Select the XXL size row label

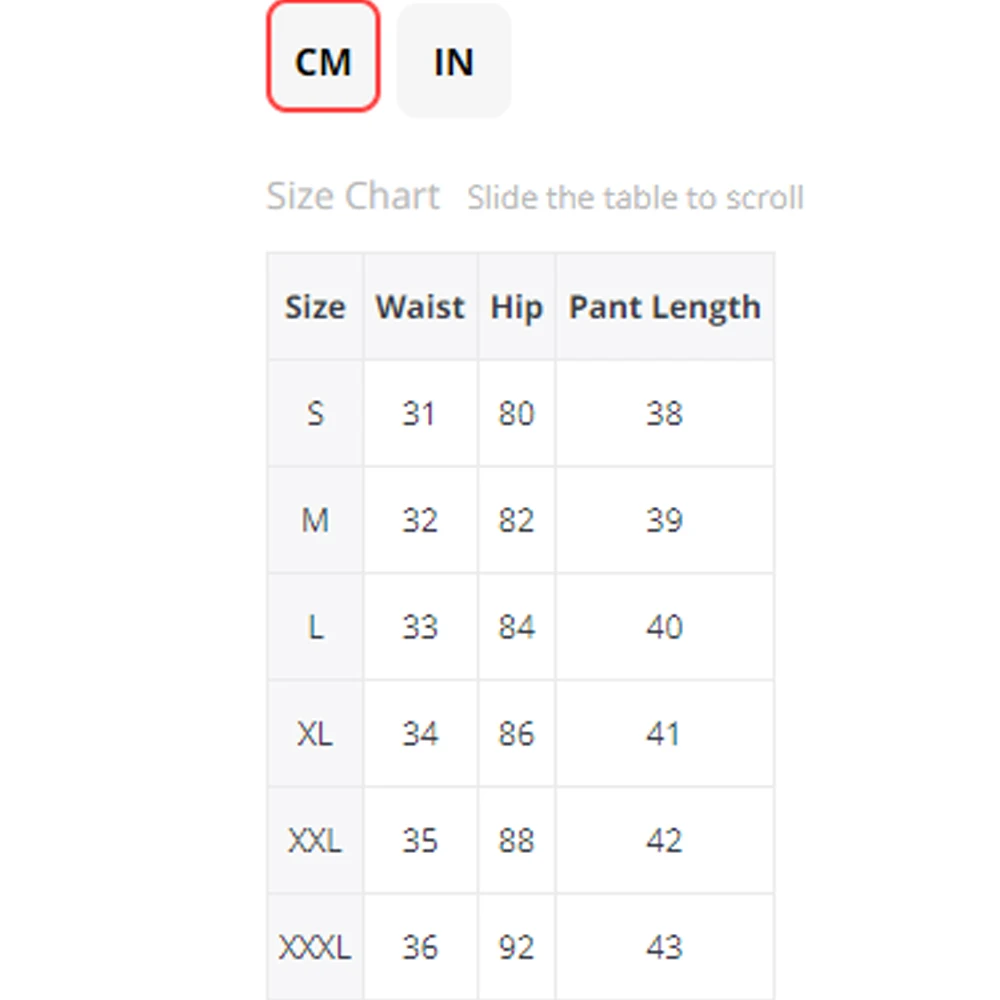[315, 840]
